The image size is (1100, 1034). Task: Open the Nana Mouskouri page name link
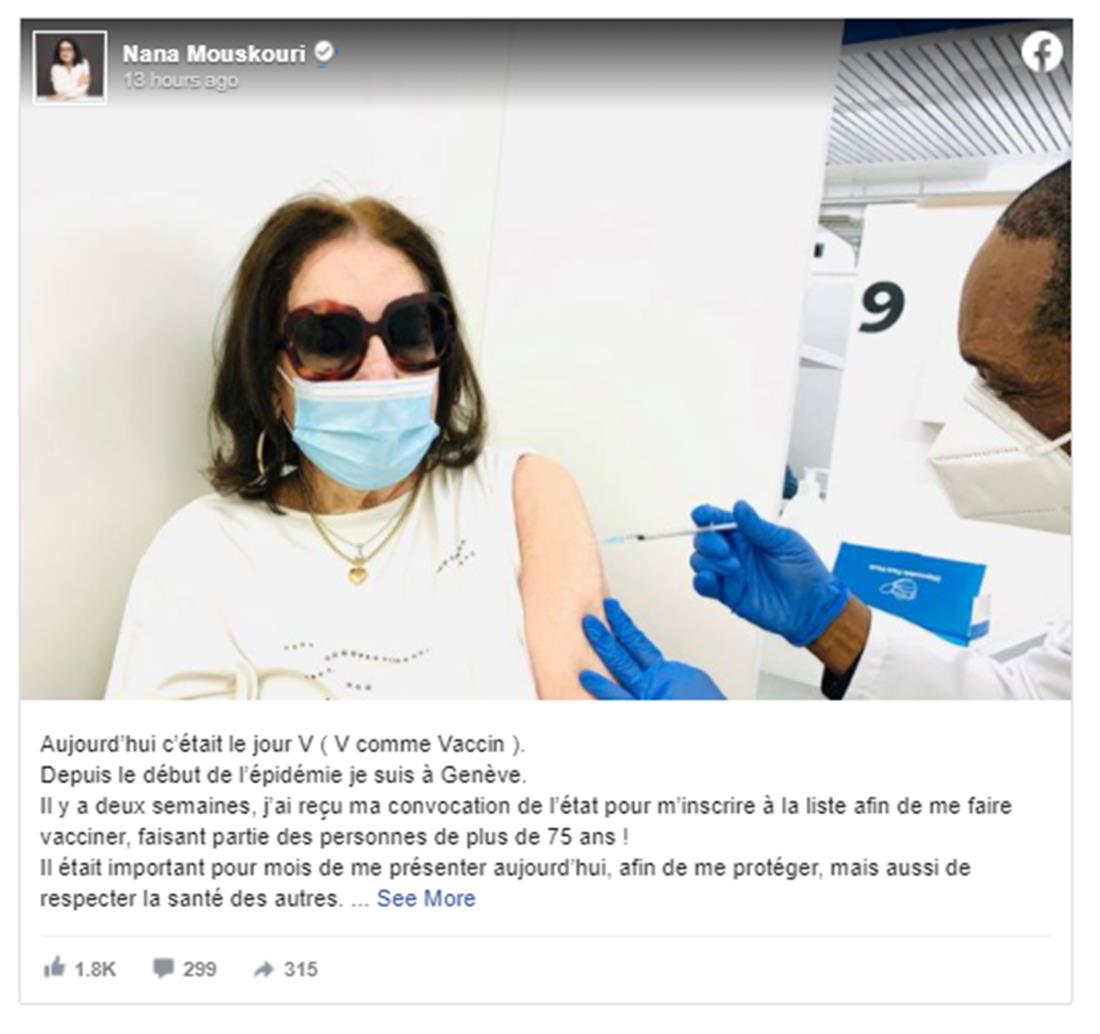coord(214,53)
